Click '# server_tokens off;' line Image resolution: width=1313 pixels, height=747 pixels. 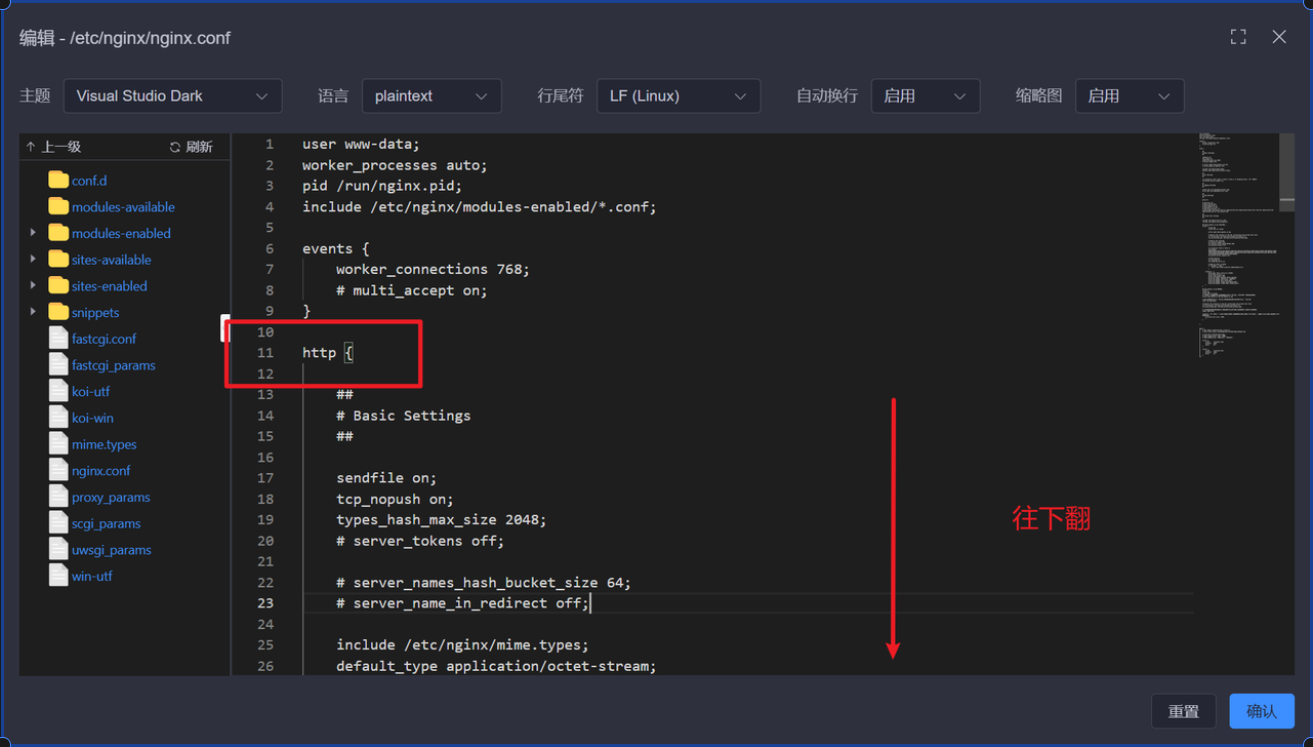(420, 541)
